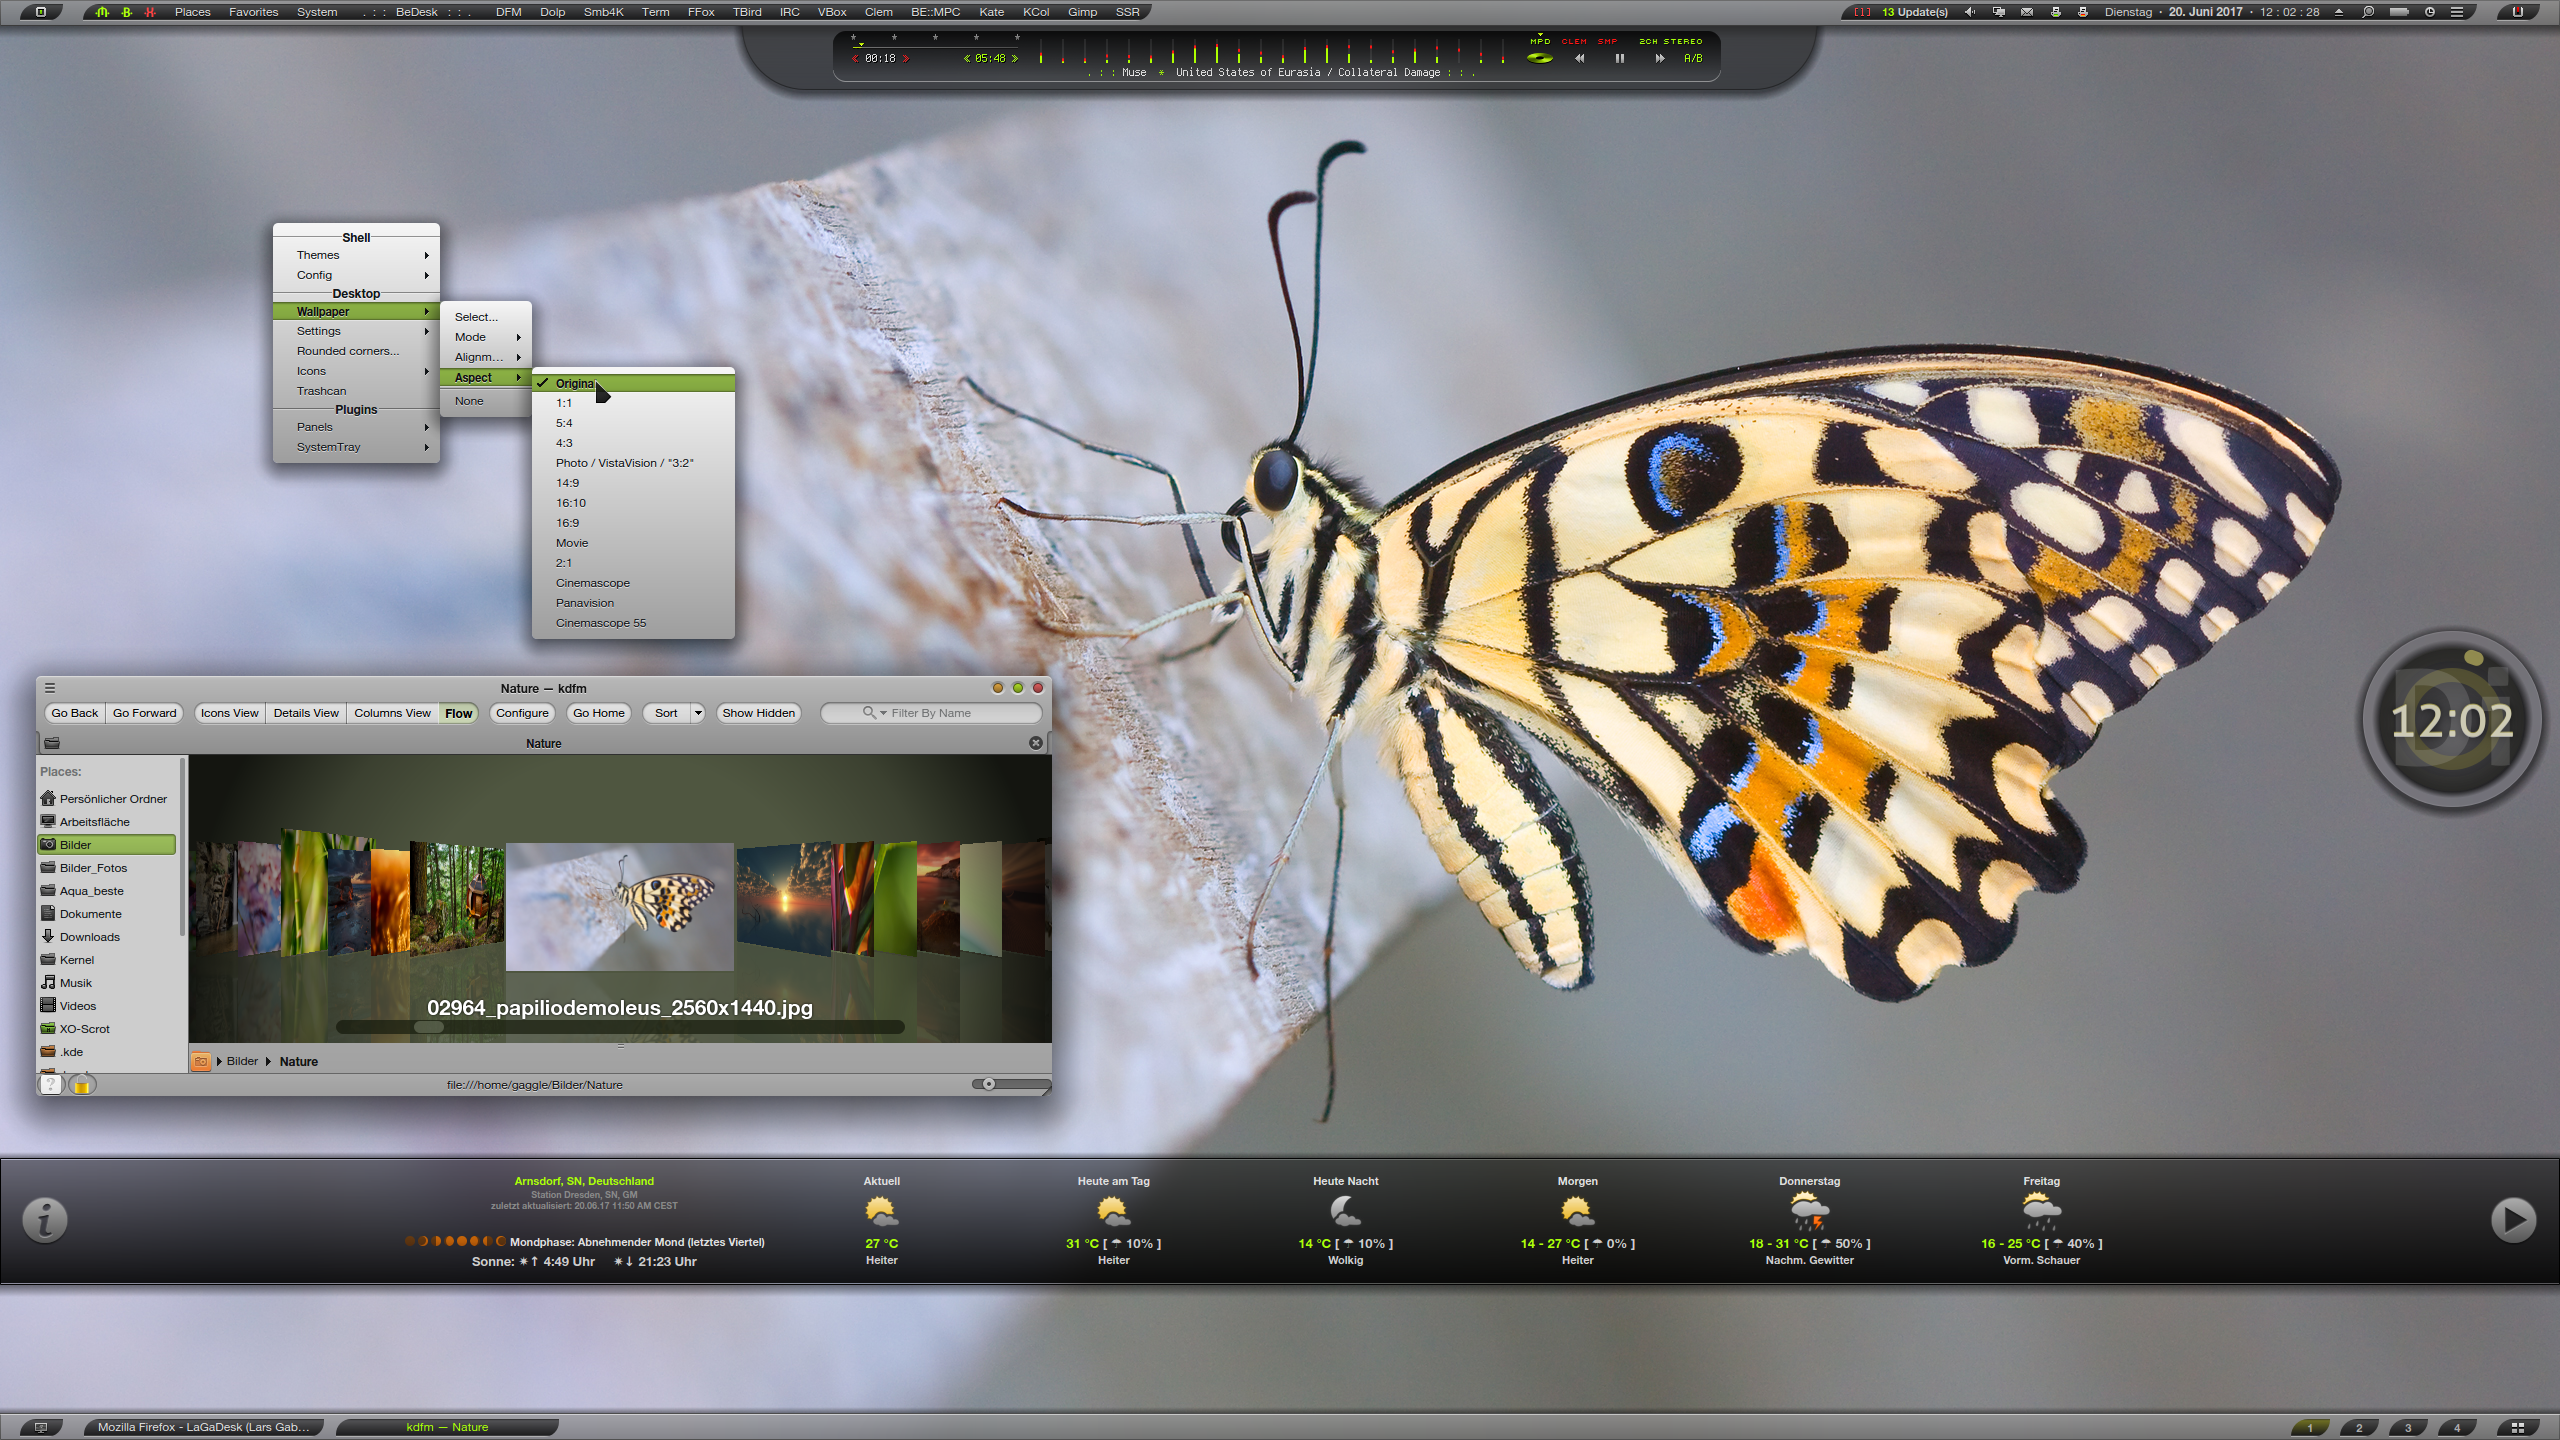The height and width of the screenshot is (1440, 2560).
Task: Open Trashcan menu entry
Action: coord(356,391)
